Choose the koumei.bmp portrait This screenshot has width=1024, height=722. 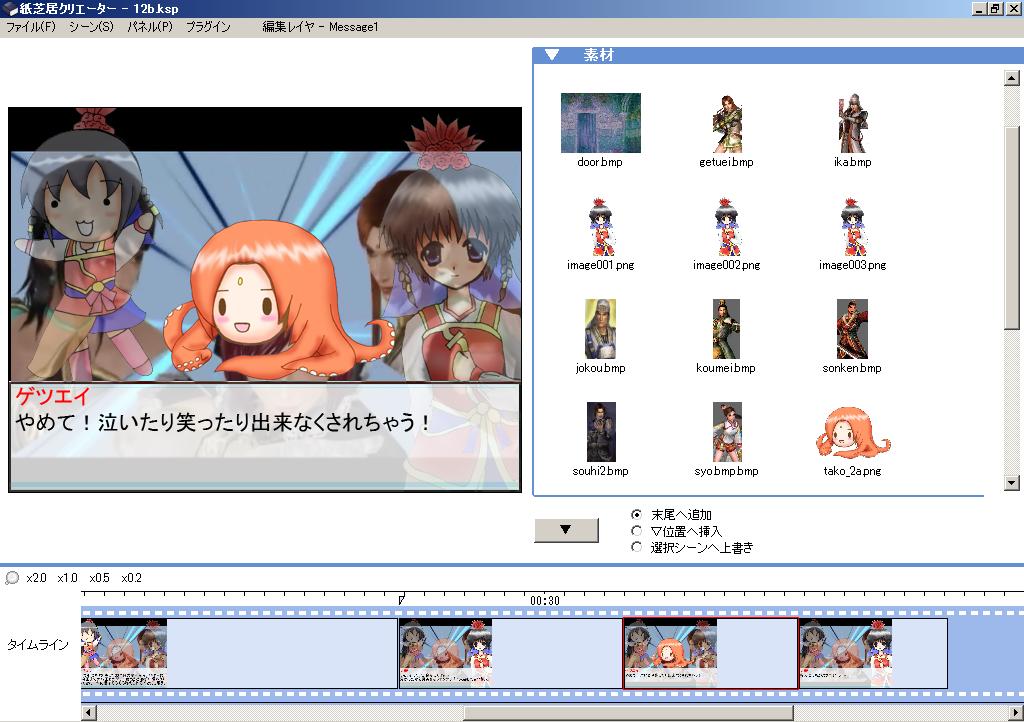pos(726,329)
